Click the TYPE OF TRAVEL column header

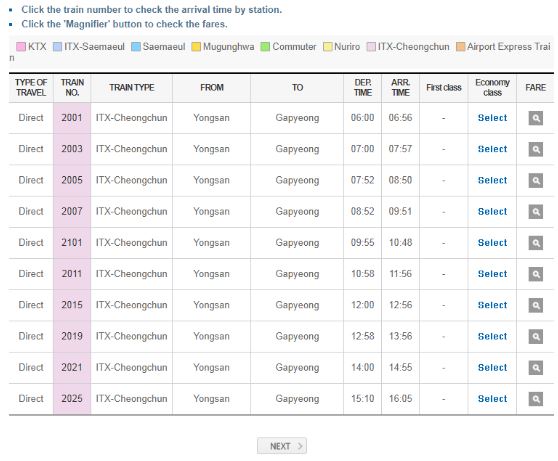click(31, 88)
